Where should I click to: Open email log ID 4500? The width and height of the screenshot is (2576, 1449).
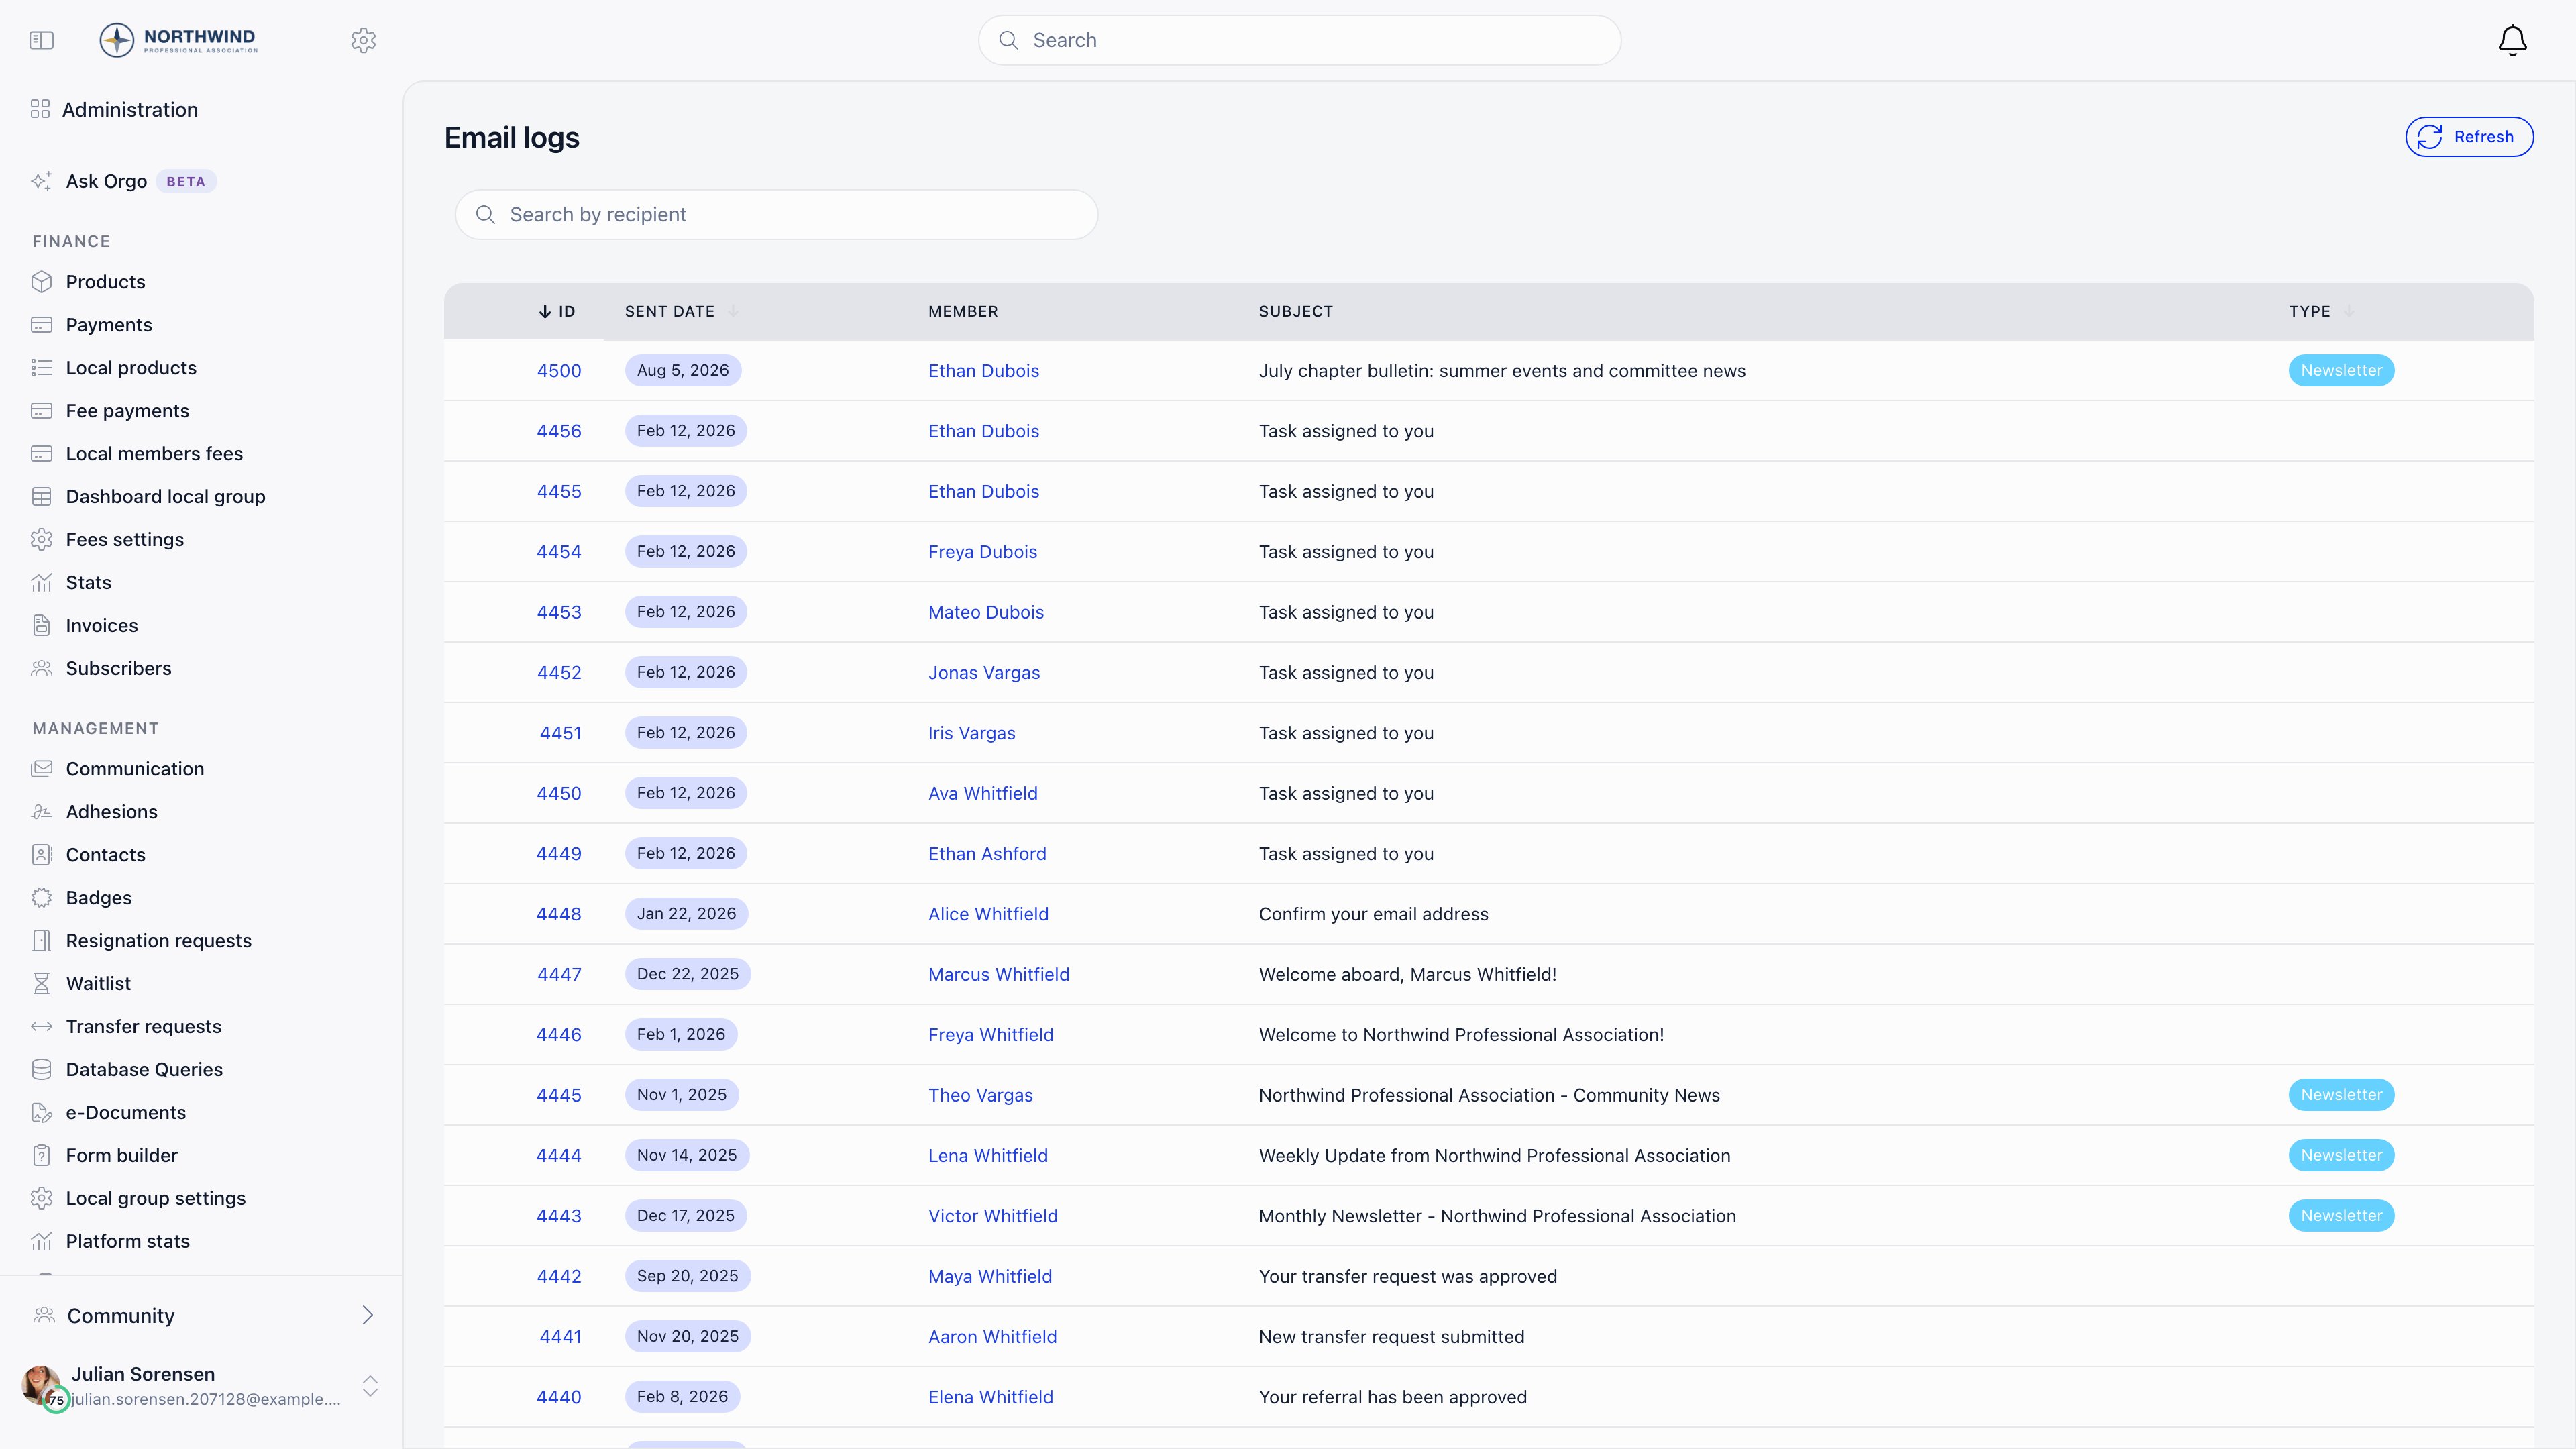coord(559,371)
